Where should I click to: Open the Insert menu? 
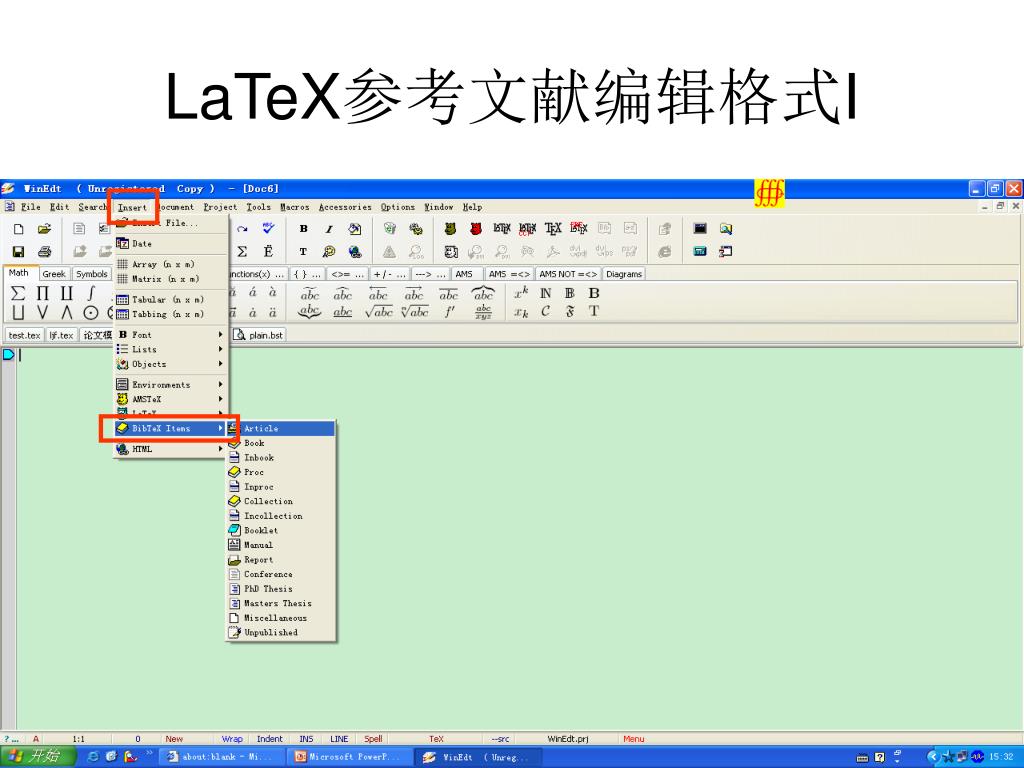coord(132,208)
